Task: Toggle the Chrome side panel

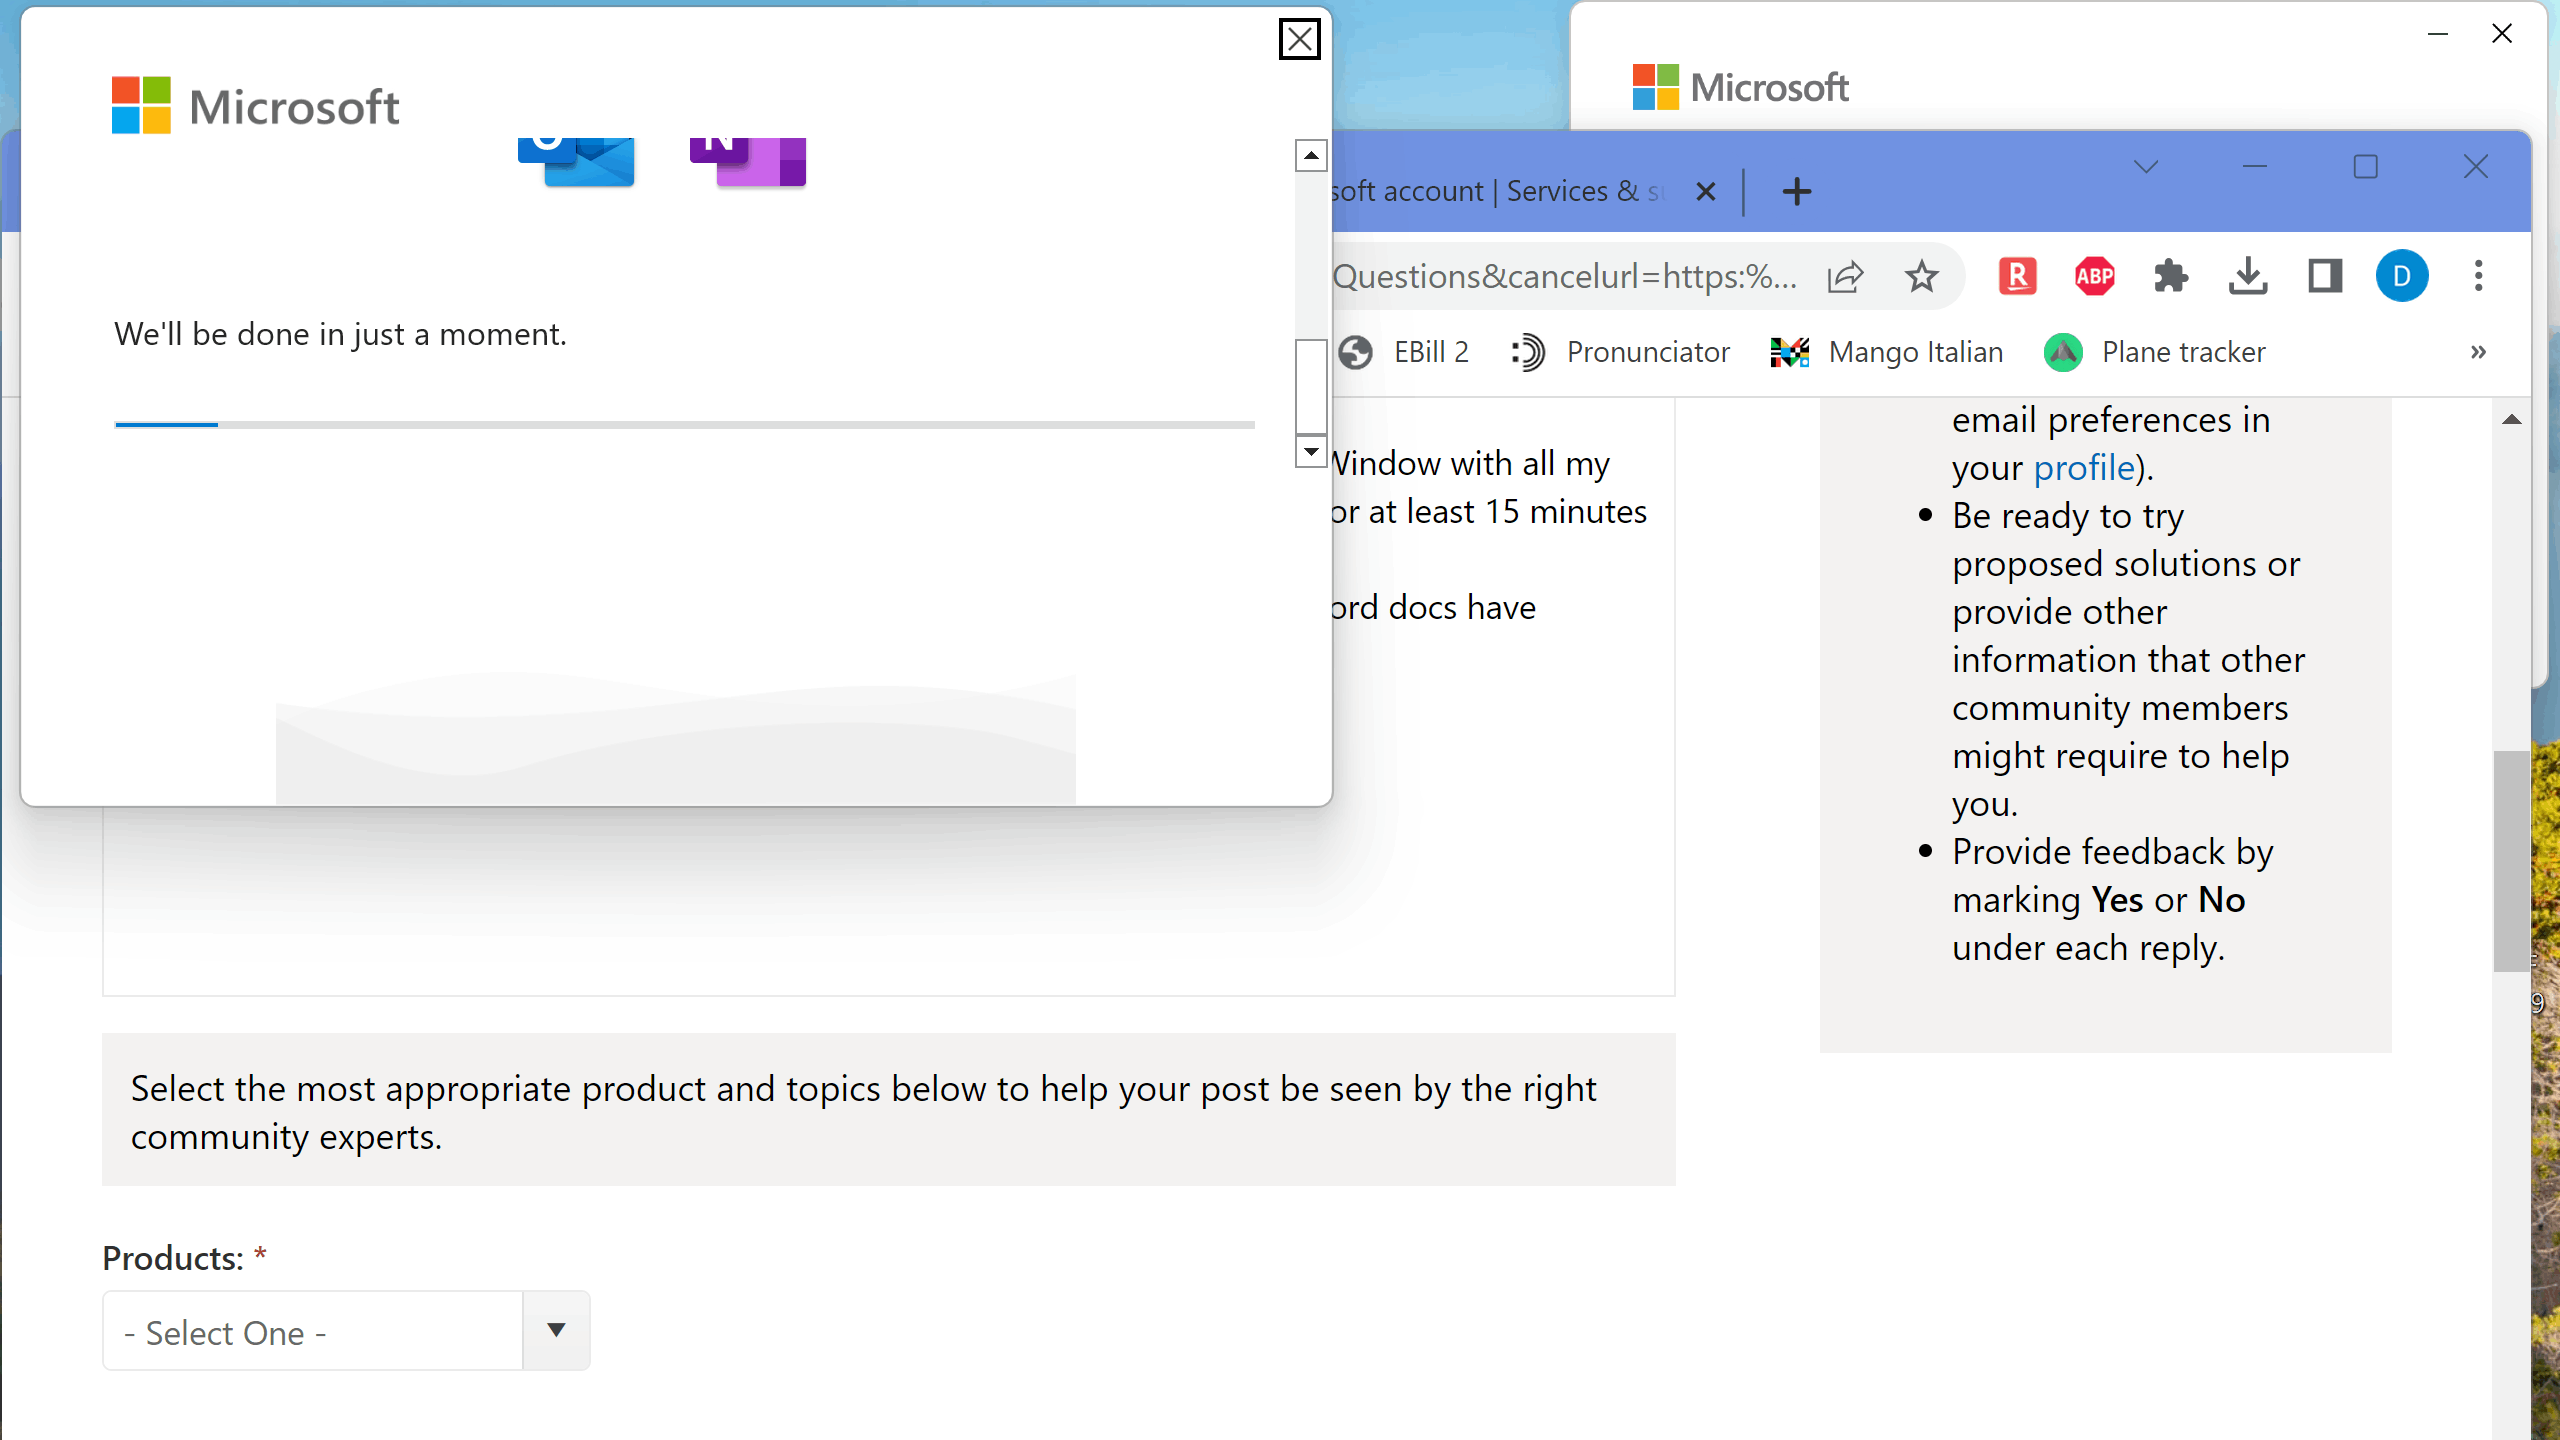Action: click(x=2325, y=276)
